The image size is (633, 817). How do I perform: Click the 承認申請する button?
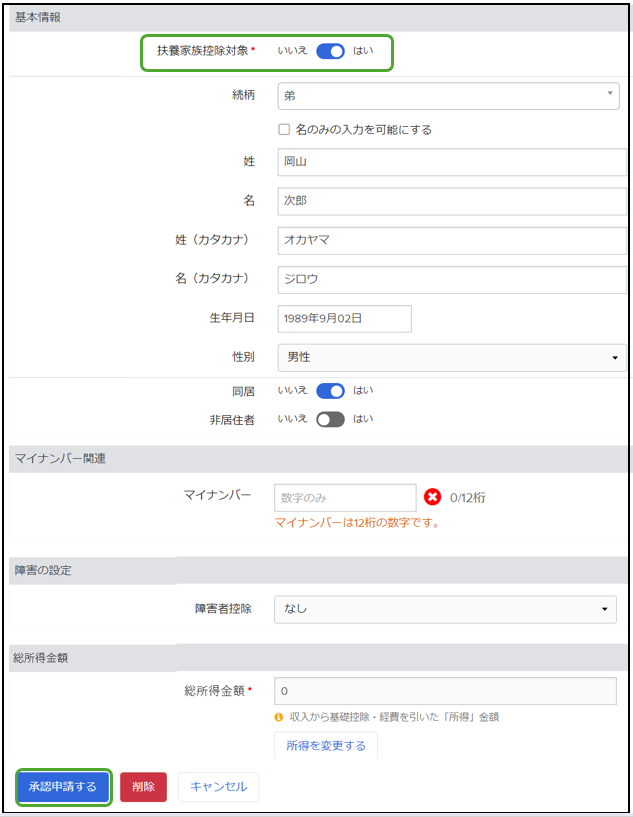[x=63, y=786]
